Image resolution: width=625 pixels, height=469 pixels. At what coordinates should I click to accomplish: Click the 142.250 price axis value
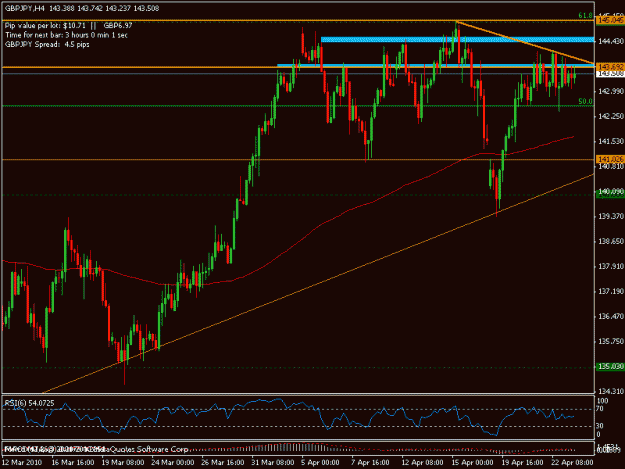click(610, 116)
